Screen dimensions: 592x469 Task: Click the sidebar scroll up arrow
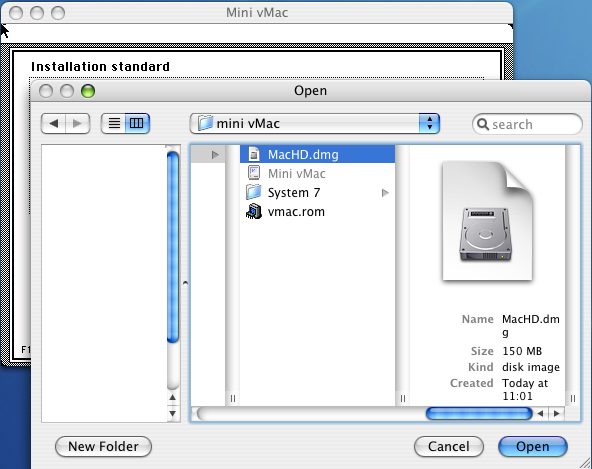click(173, 398)
